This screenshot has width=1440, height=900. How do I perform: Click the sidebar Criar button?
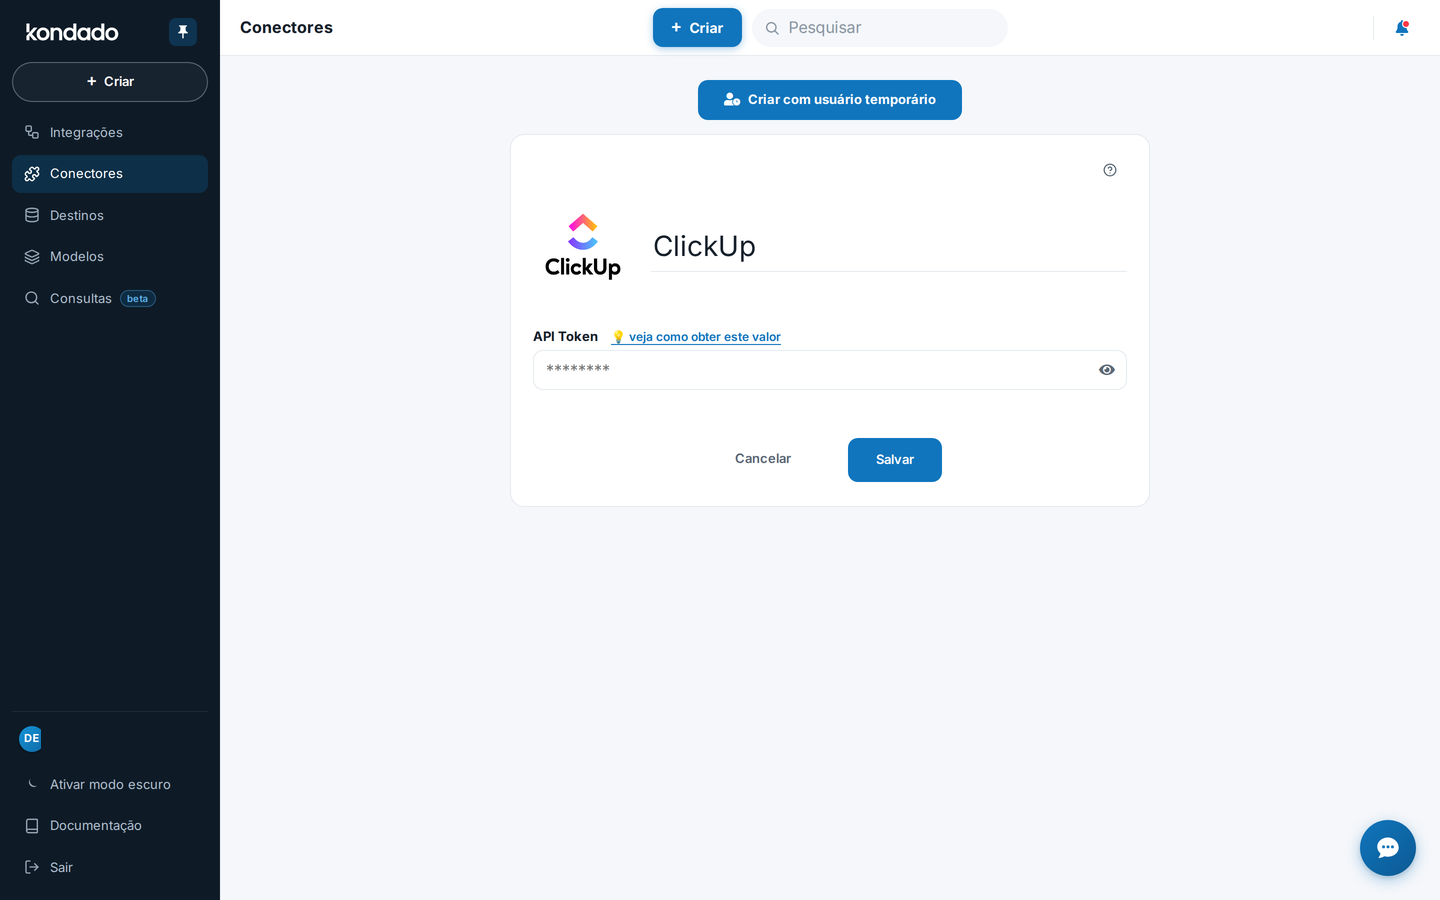tap(110, 82)
